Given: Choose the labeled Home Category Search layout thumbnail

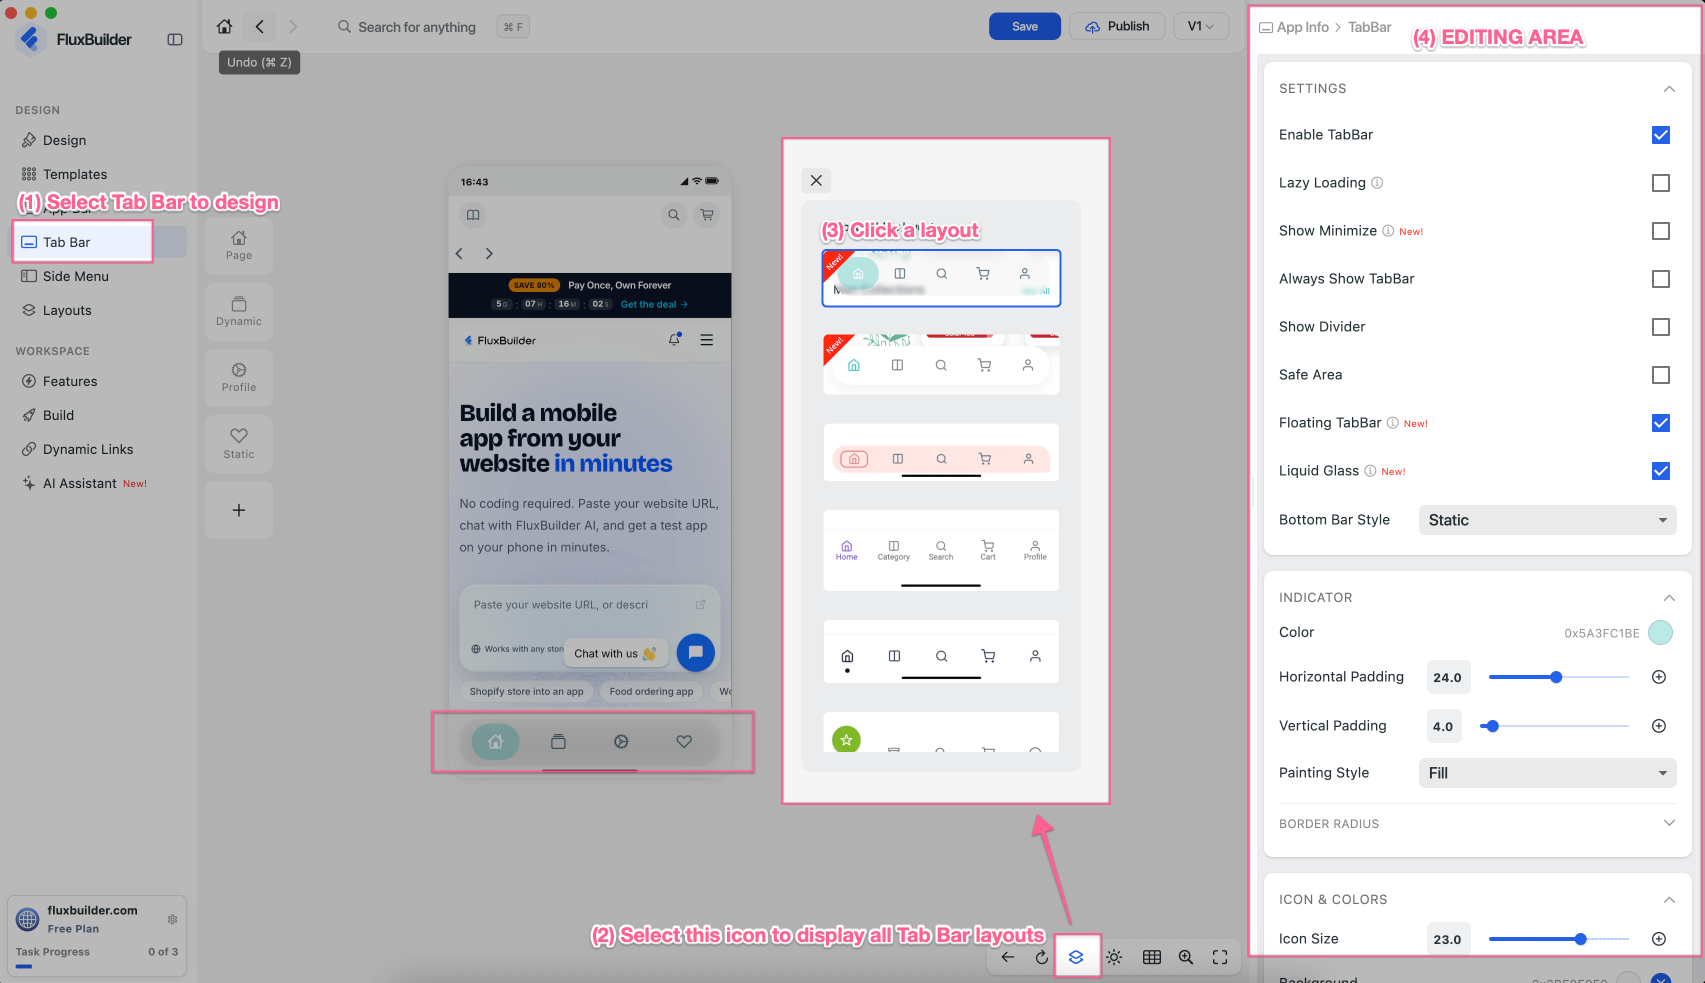Looking at the screenshot, I should [x=941, y=550].
